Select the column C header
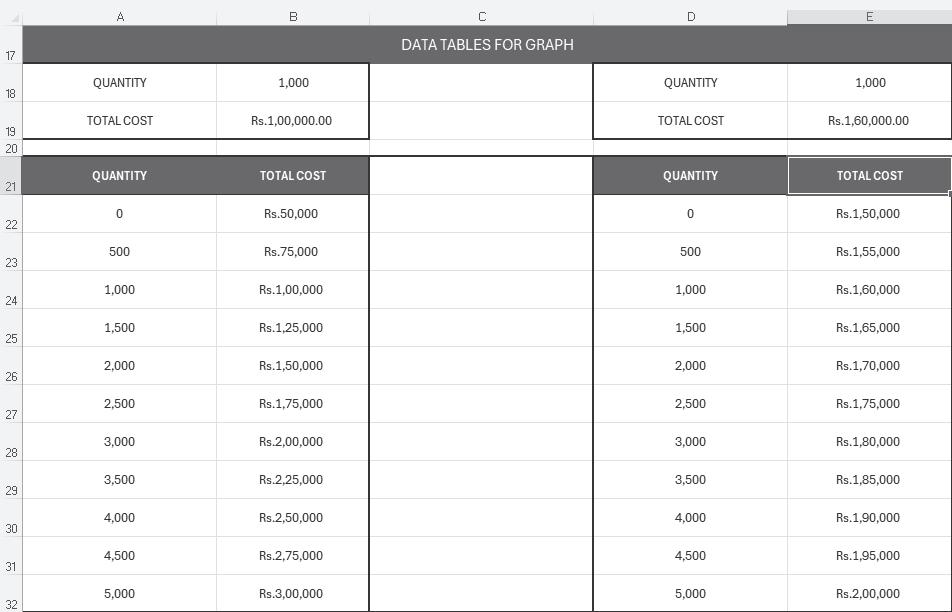 coord(481,17)
